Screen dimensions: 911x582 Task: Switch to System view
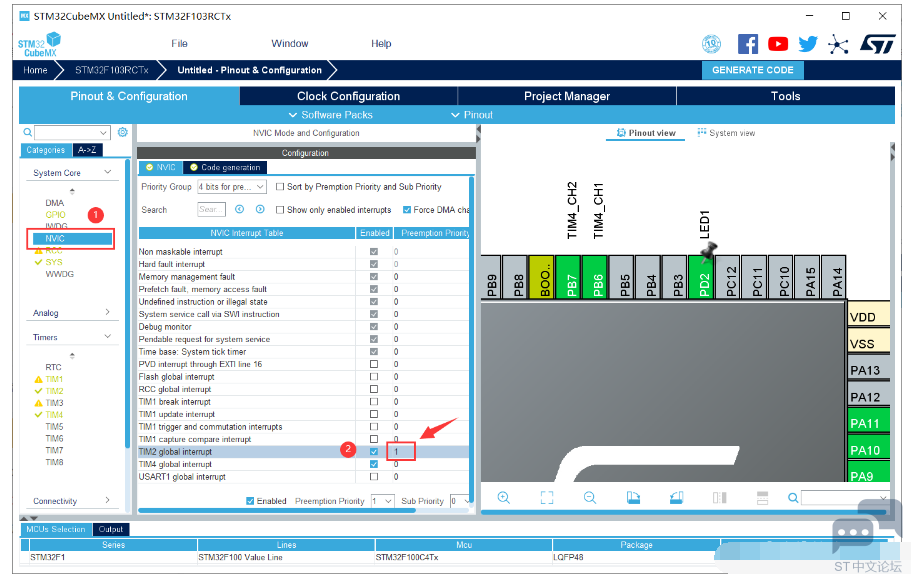[x=726, y=133]
